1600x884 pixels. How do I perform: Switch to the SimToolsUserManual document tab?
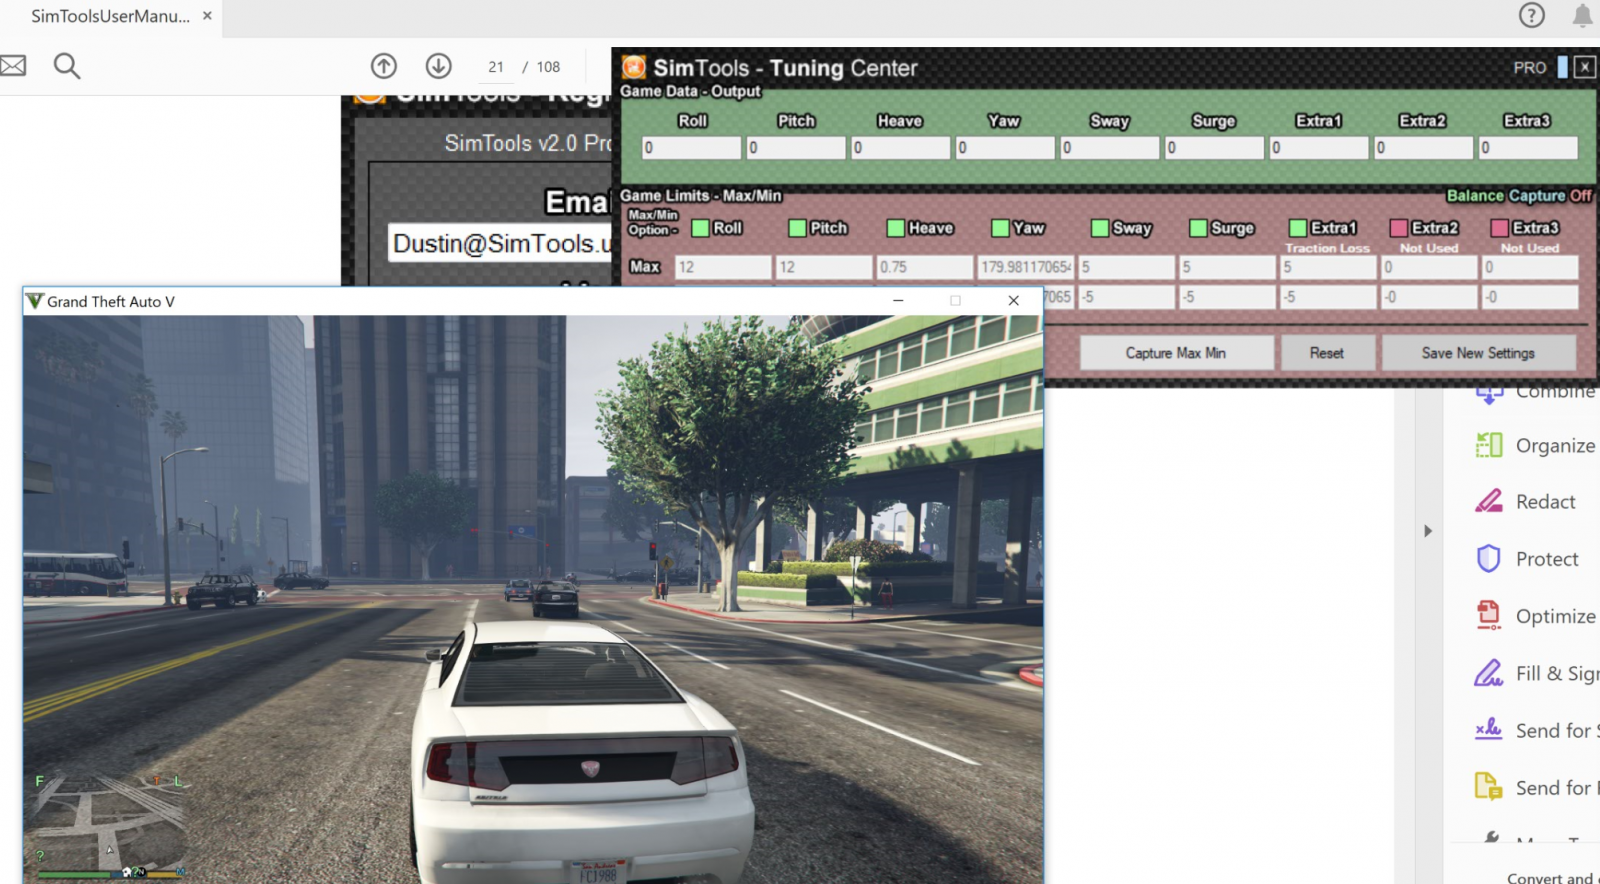(x=110, y=16)
